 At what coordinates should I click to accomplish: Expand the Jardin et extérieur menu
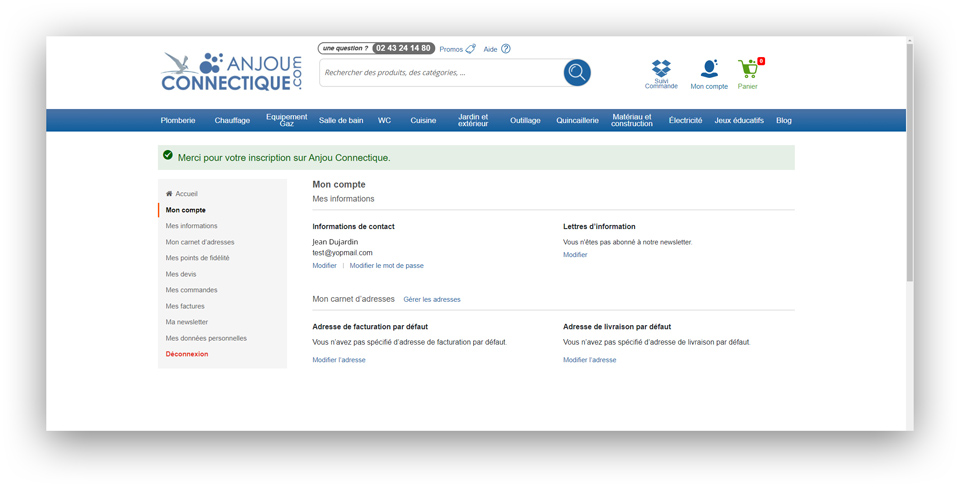coord(473,120)
